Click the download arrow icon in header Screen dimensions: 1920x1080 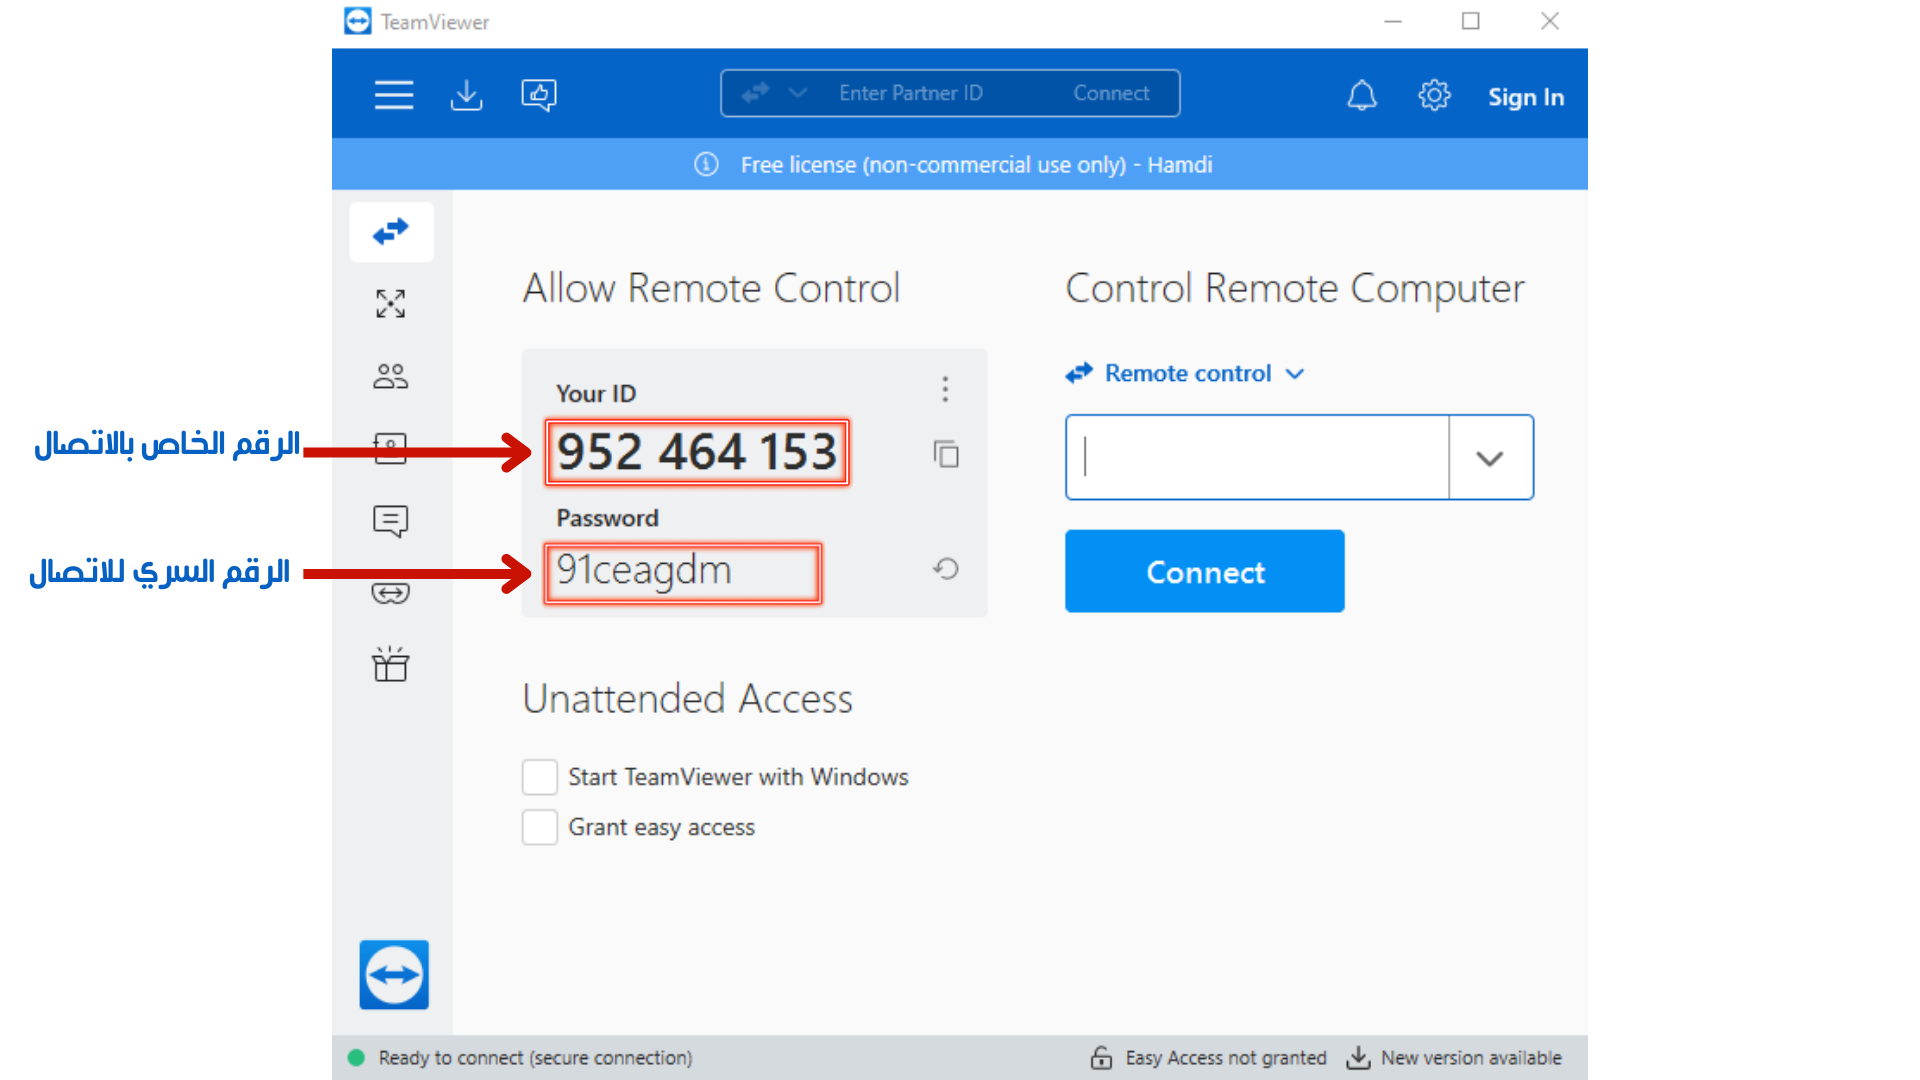click(x=466, y=95)
